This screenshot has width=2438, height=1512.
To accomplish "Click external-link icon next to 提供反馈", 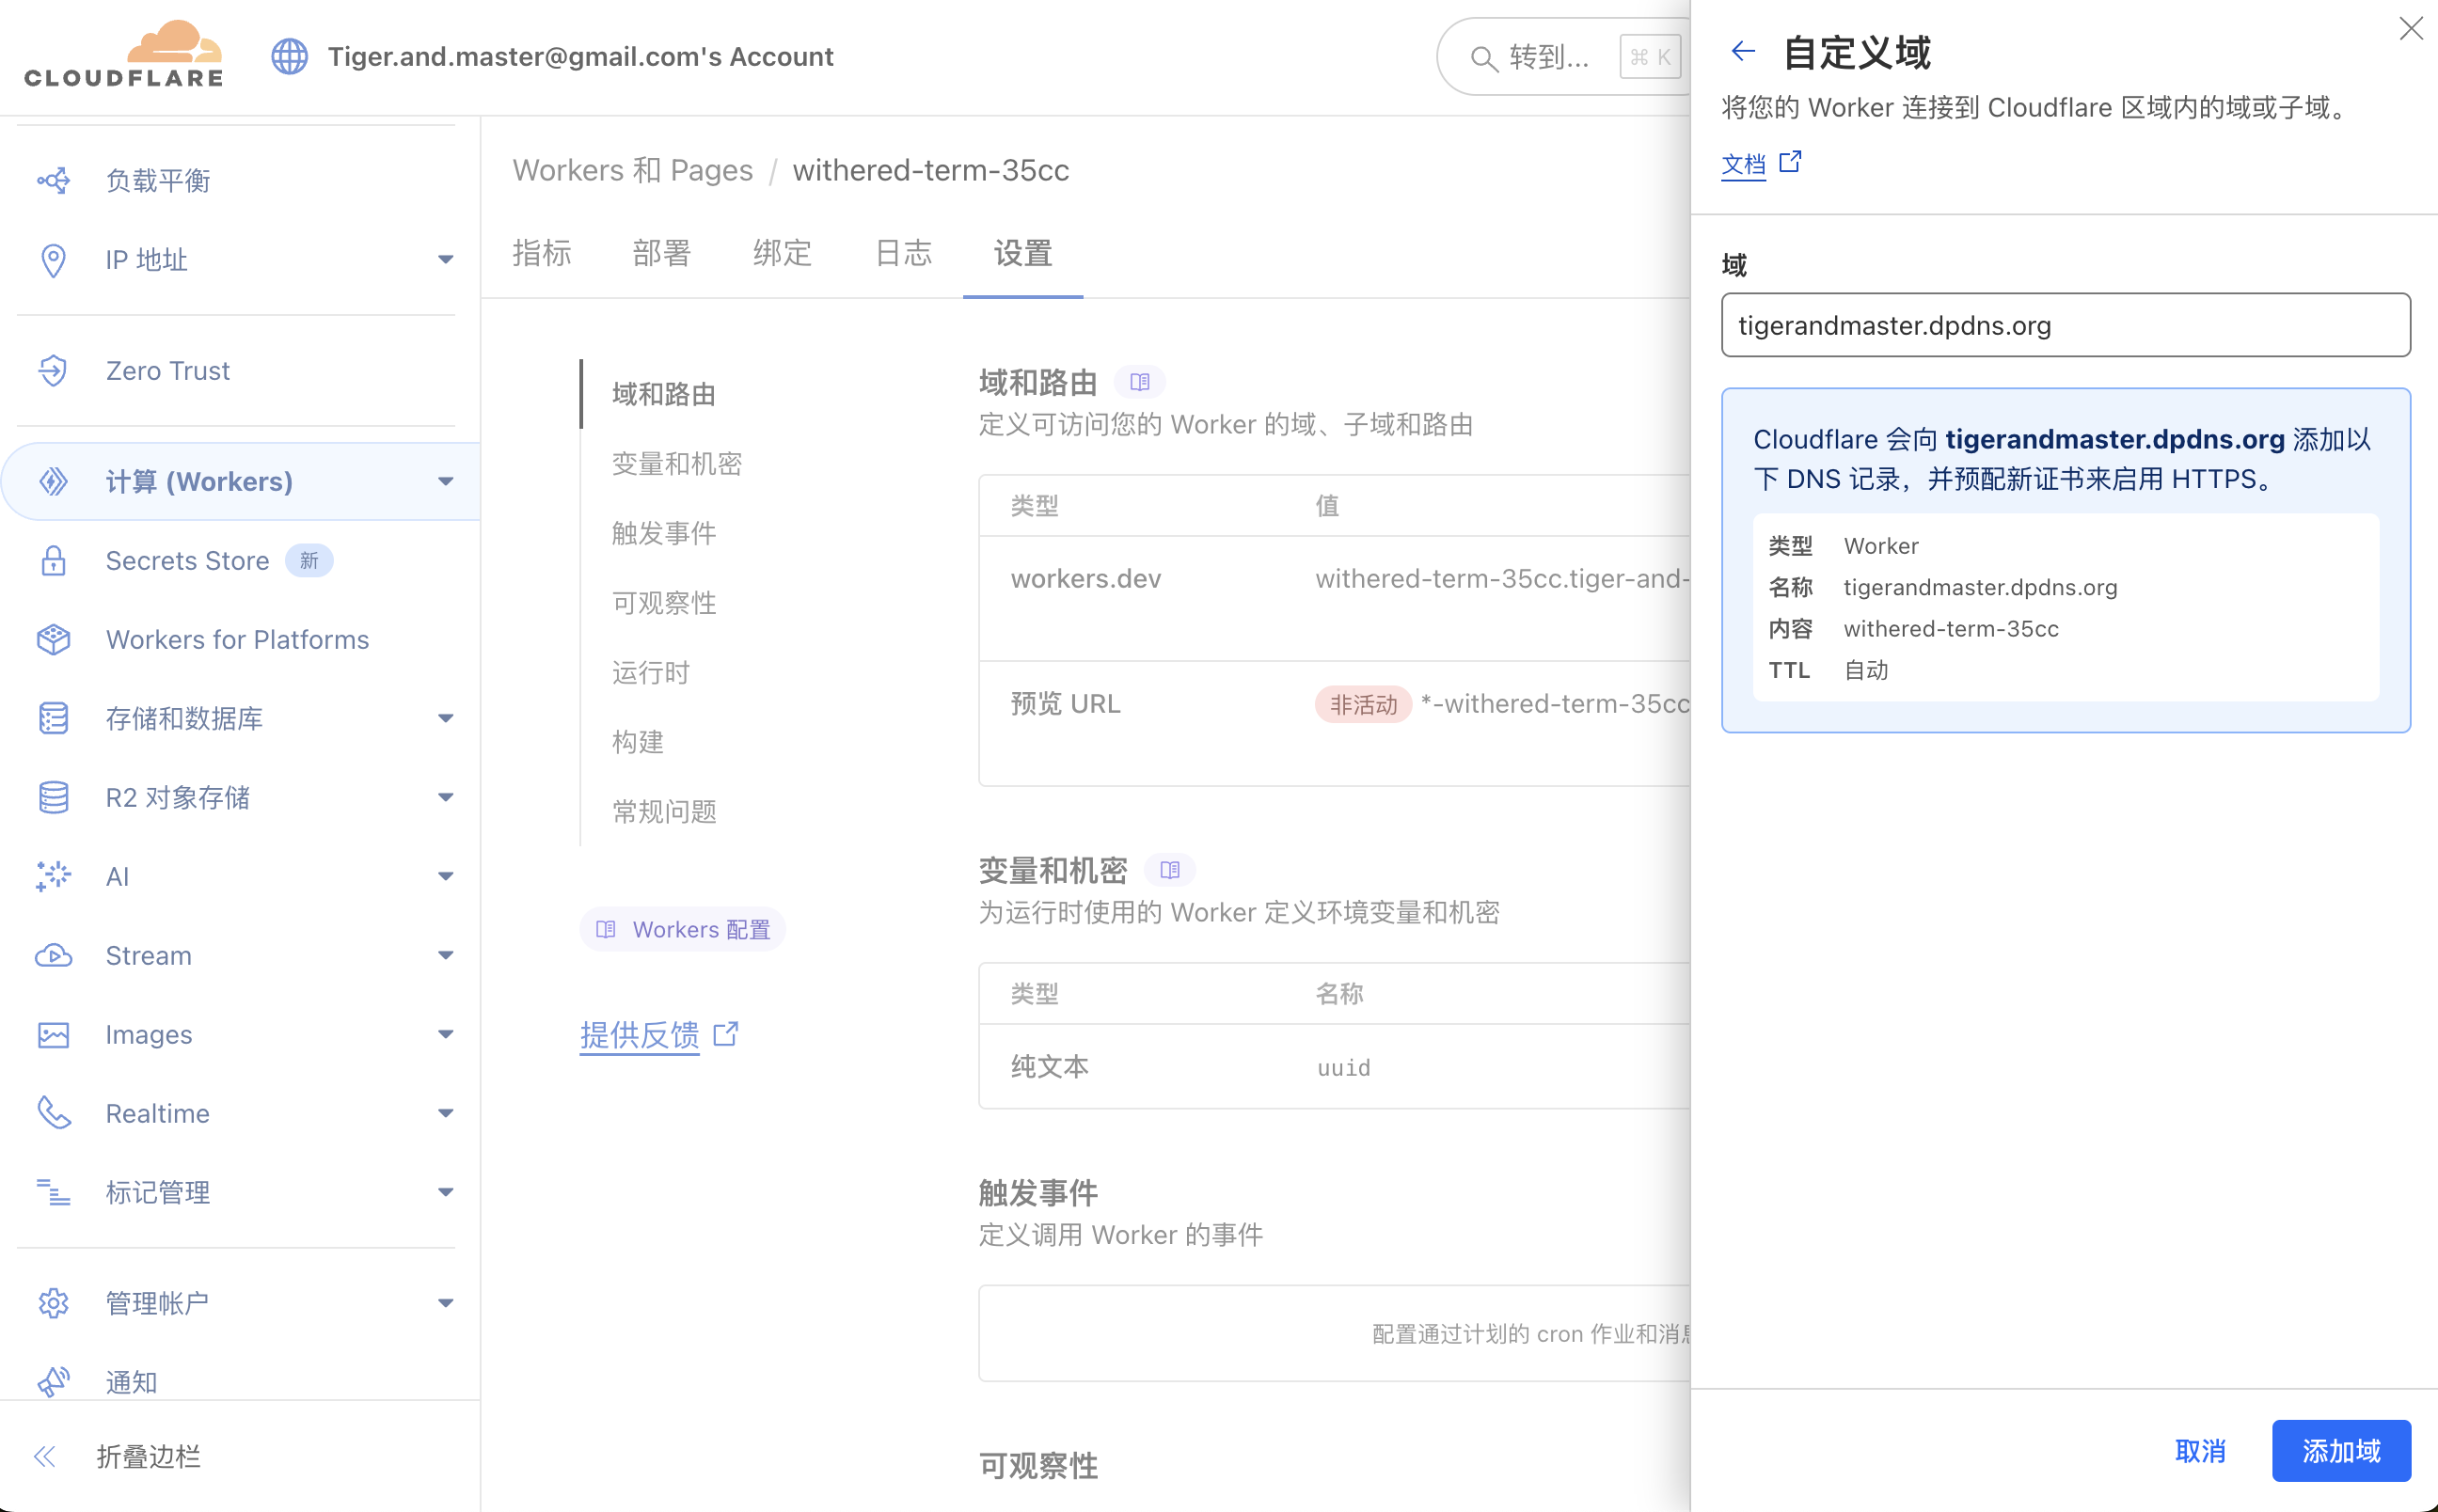I will [726, 1034].
